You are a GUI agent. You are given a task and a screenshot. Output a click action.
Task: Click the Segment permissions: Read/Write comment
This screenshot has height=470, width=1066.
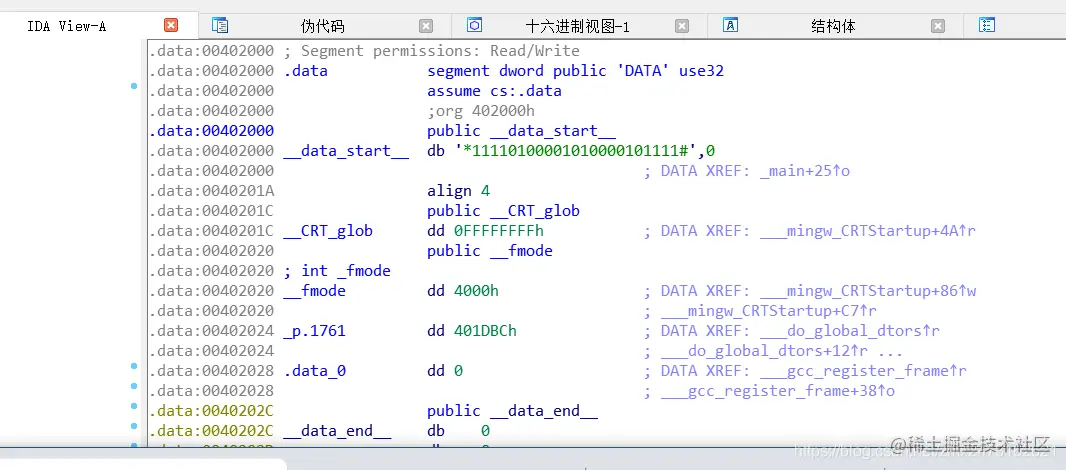click(431, 51)
